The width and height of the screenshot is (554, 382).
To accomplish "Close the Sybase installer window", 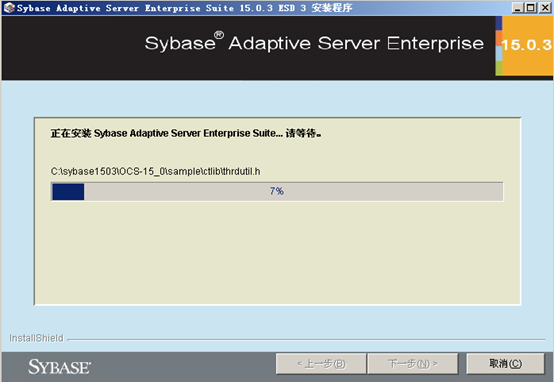I will point(545,8).
